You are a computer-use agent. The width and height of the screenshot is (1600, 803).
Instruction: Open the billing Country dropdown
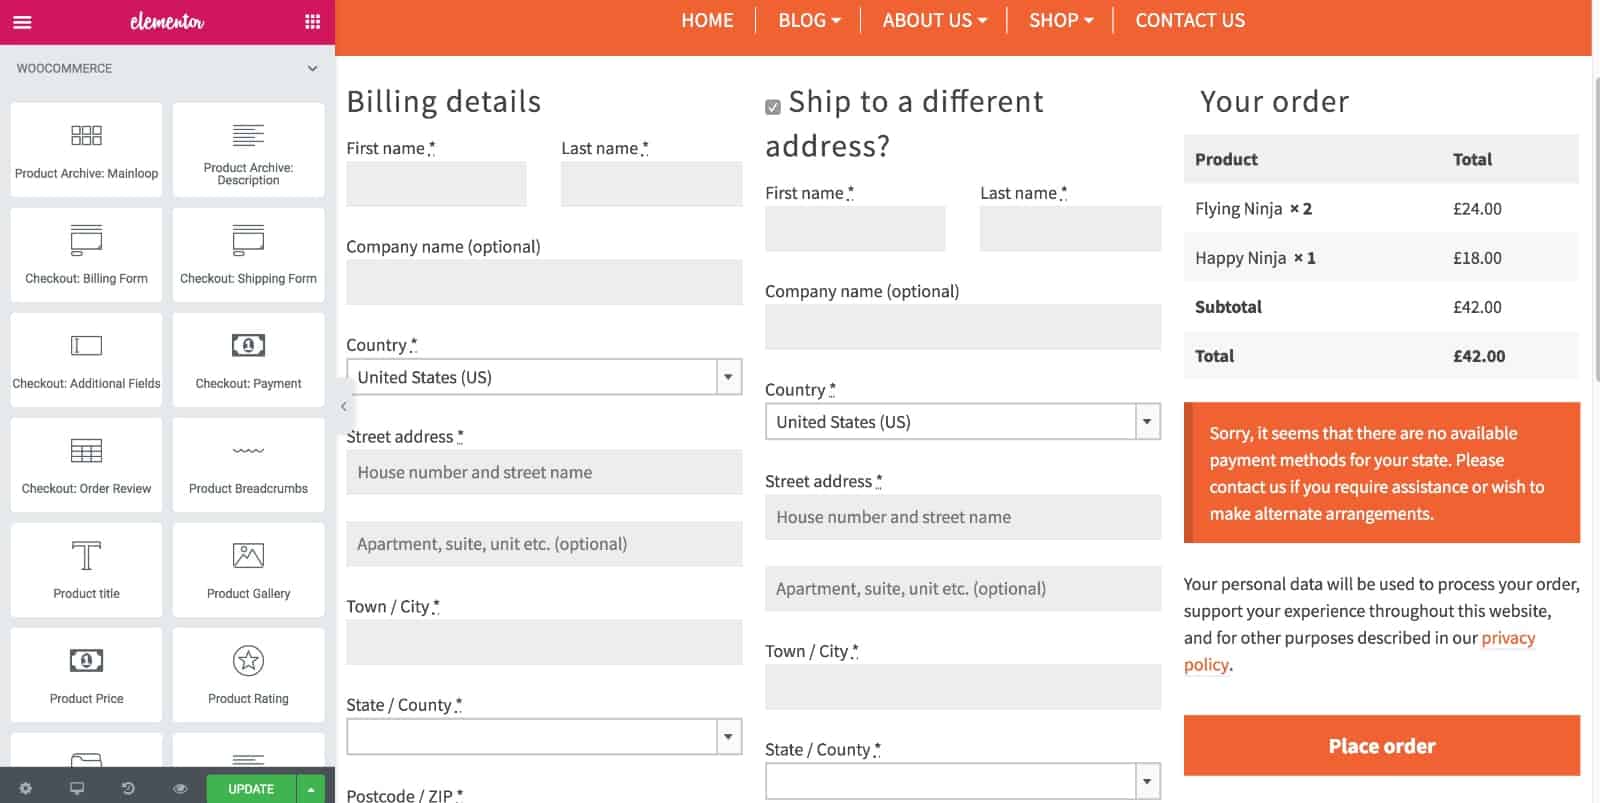[x=544, y=377]
